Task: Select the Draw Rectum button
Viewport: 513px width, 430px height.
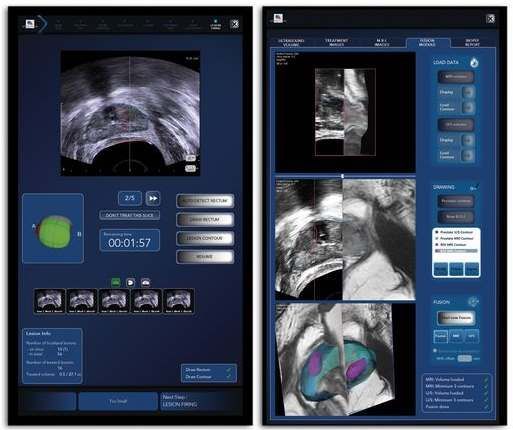Action: (205, 220)
